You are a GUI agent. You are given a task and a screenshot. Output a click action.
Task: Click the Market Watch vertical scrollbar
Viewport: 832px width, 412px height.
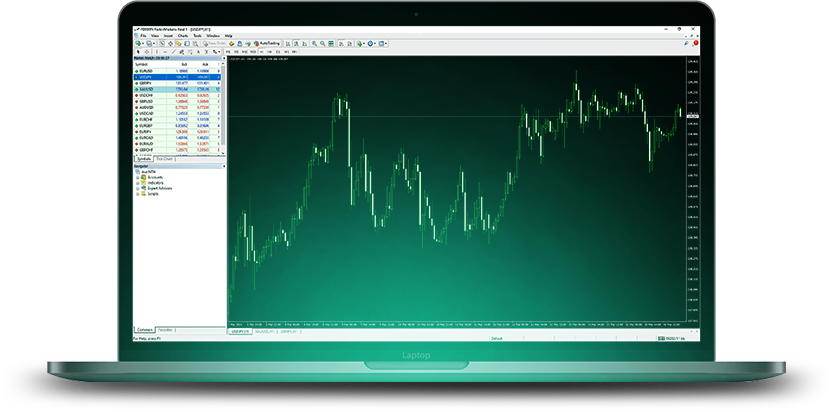click(223, 109)
